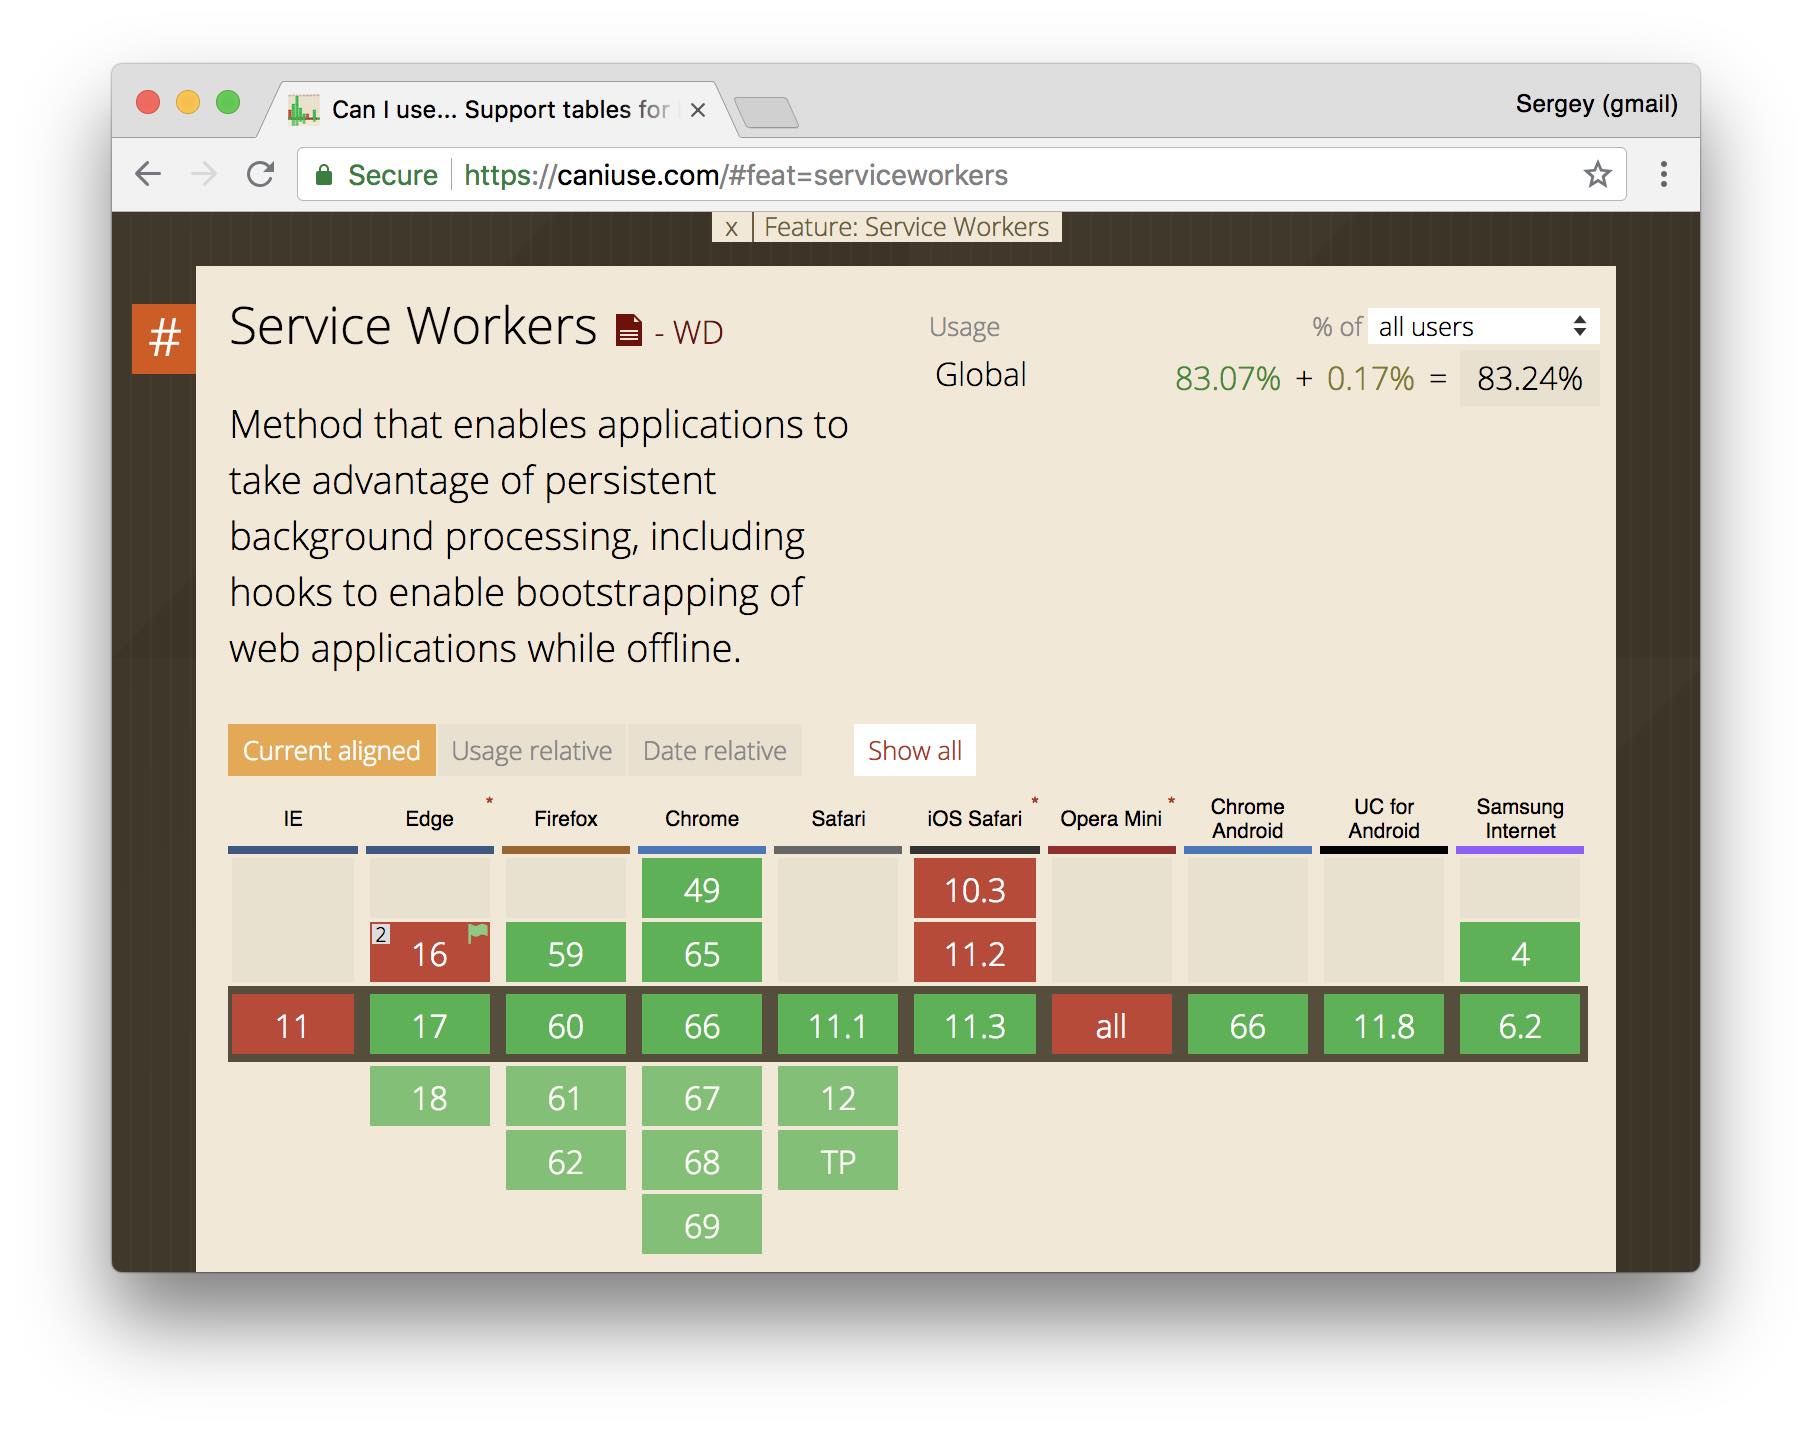The image size is (1812, 1432).
Task: Click the UC for Android header
Action: (1383, 818)
